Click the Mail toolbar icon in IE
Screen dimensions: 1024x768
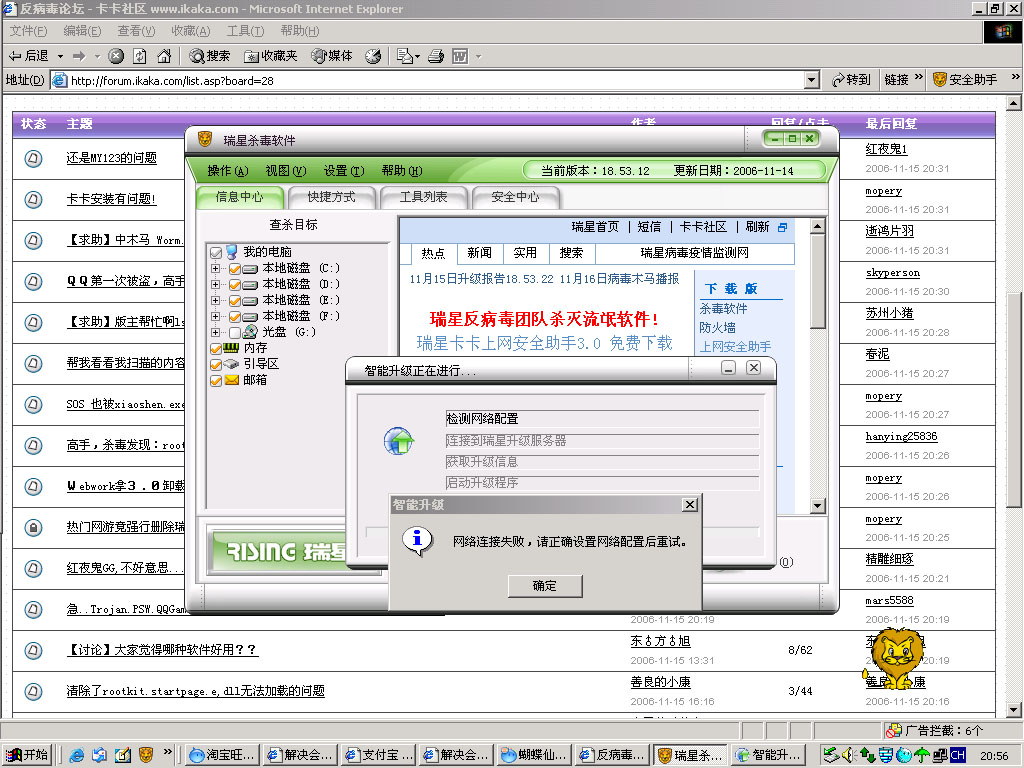click(405, 56)
